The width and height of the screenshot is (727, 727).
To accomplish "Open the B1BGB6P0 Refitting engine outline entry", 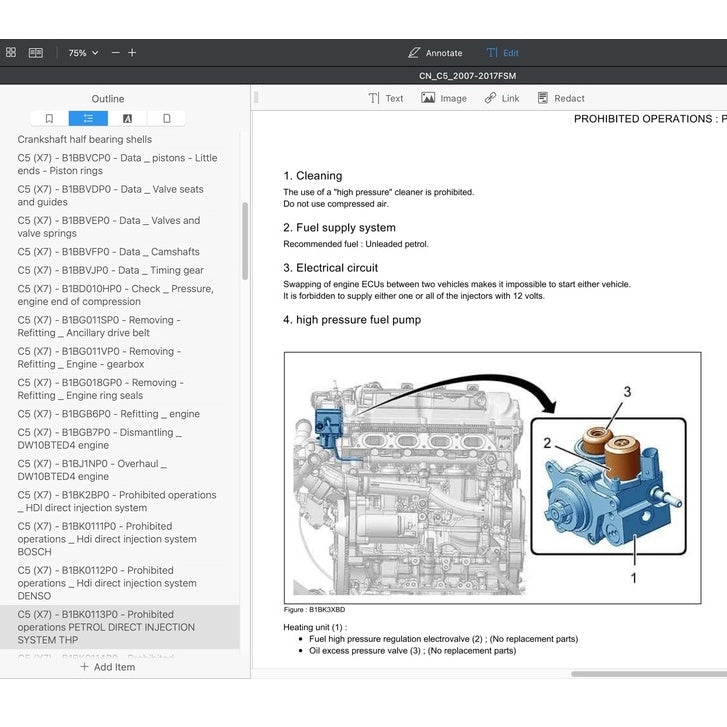I will click(108, 414).
